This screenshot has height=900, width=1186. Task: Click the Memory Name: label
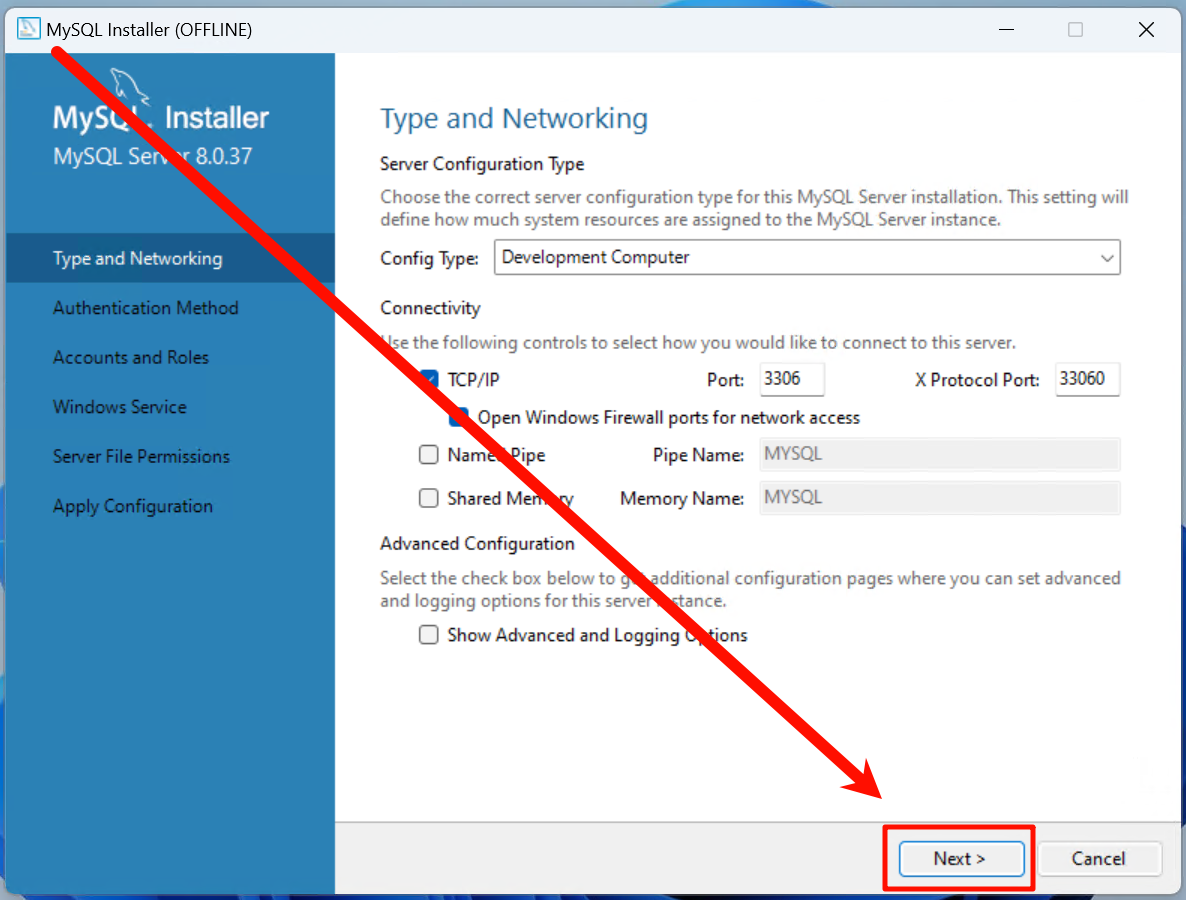[681, 498]
